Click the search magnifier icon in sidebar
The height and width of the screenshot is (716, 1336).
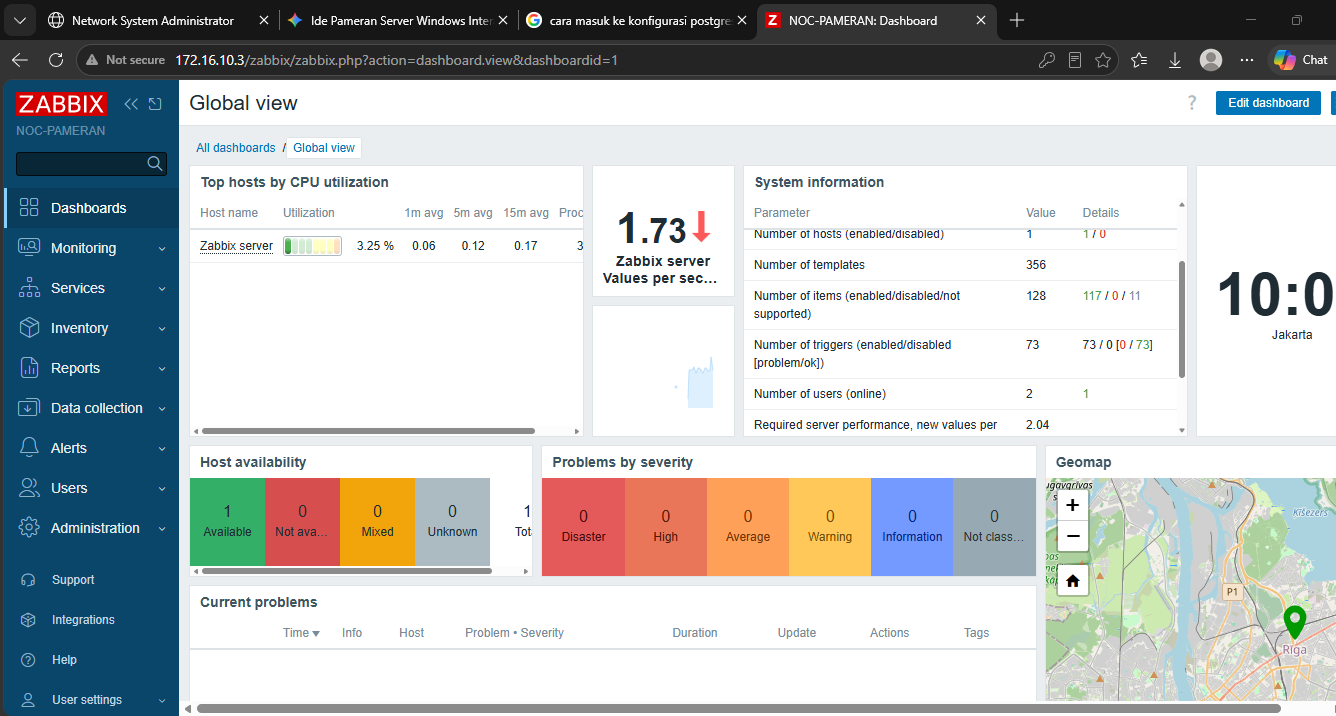pyautogui.click(x=155, y=163)
